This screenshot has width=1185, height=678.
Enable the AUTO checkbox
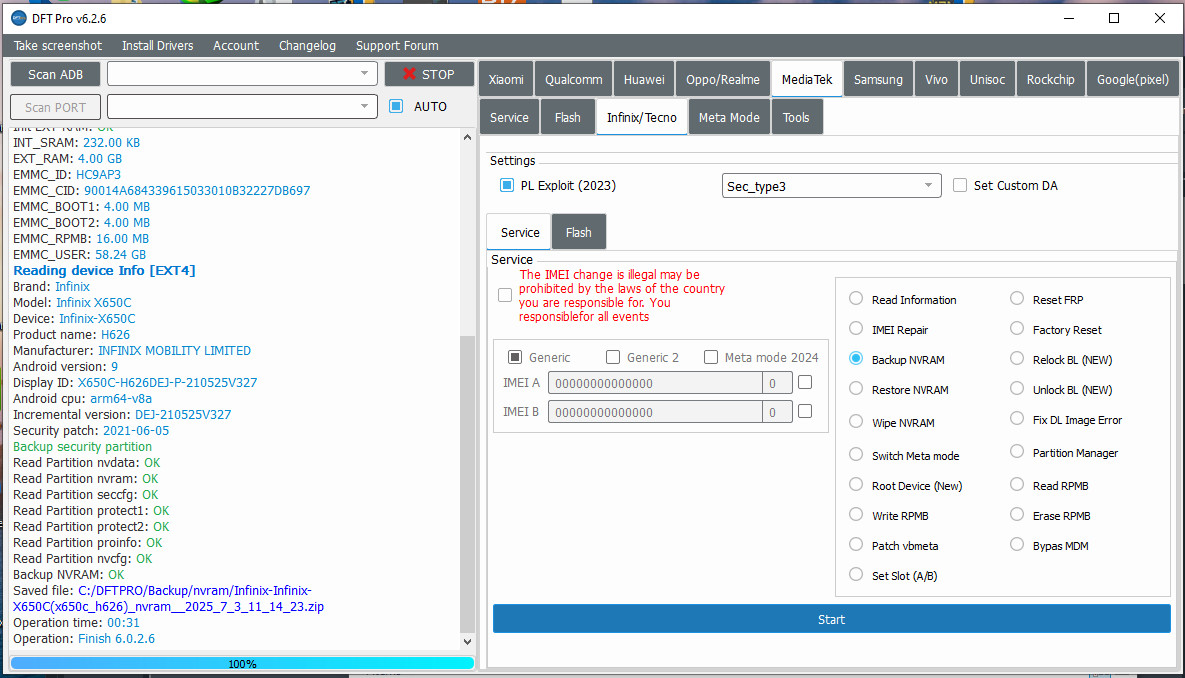point(396,106)
